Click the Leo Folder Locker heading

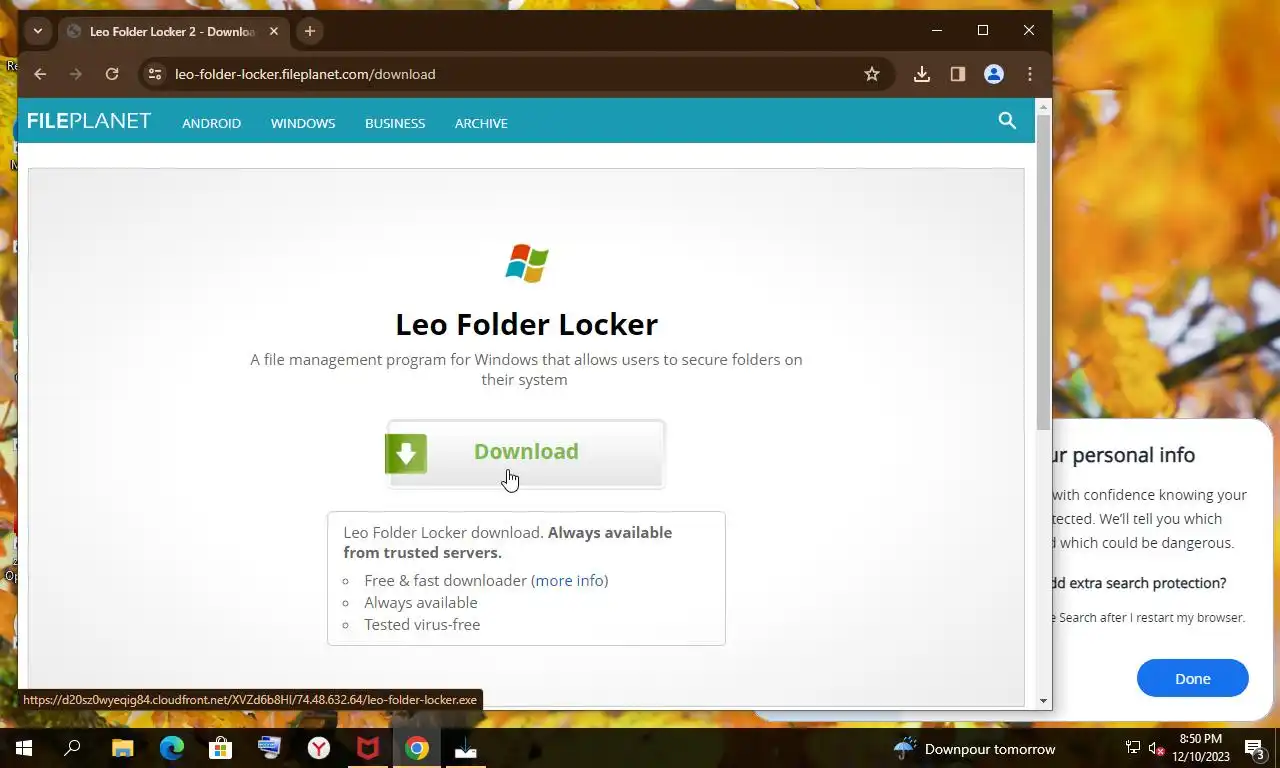click(526, 324)
